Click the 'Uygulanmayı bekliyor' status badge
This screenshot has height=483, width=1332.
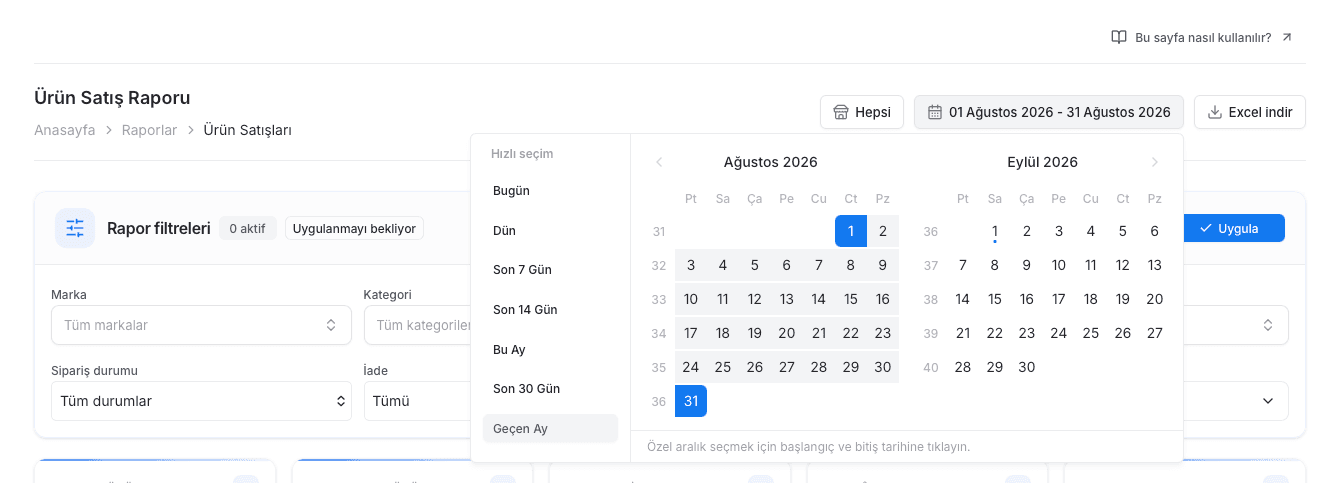355,228
